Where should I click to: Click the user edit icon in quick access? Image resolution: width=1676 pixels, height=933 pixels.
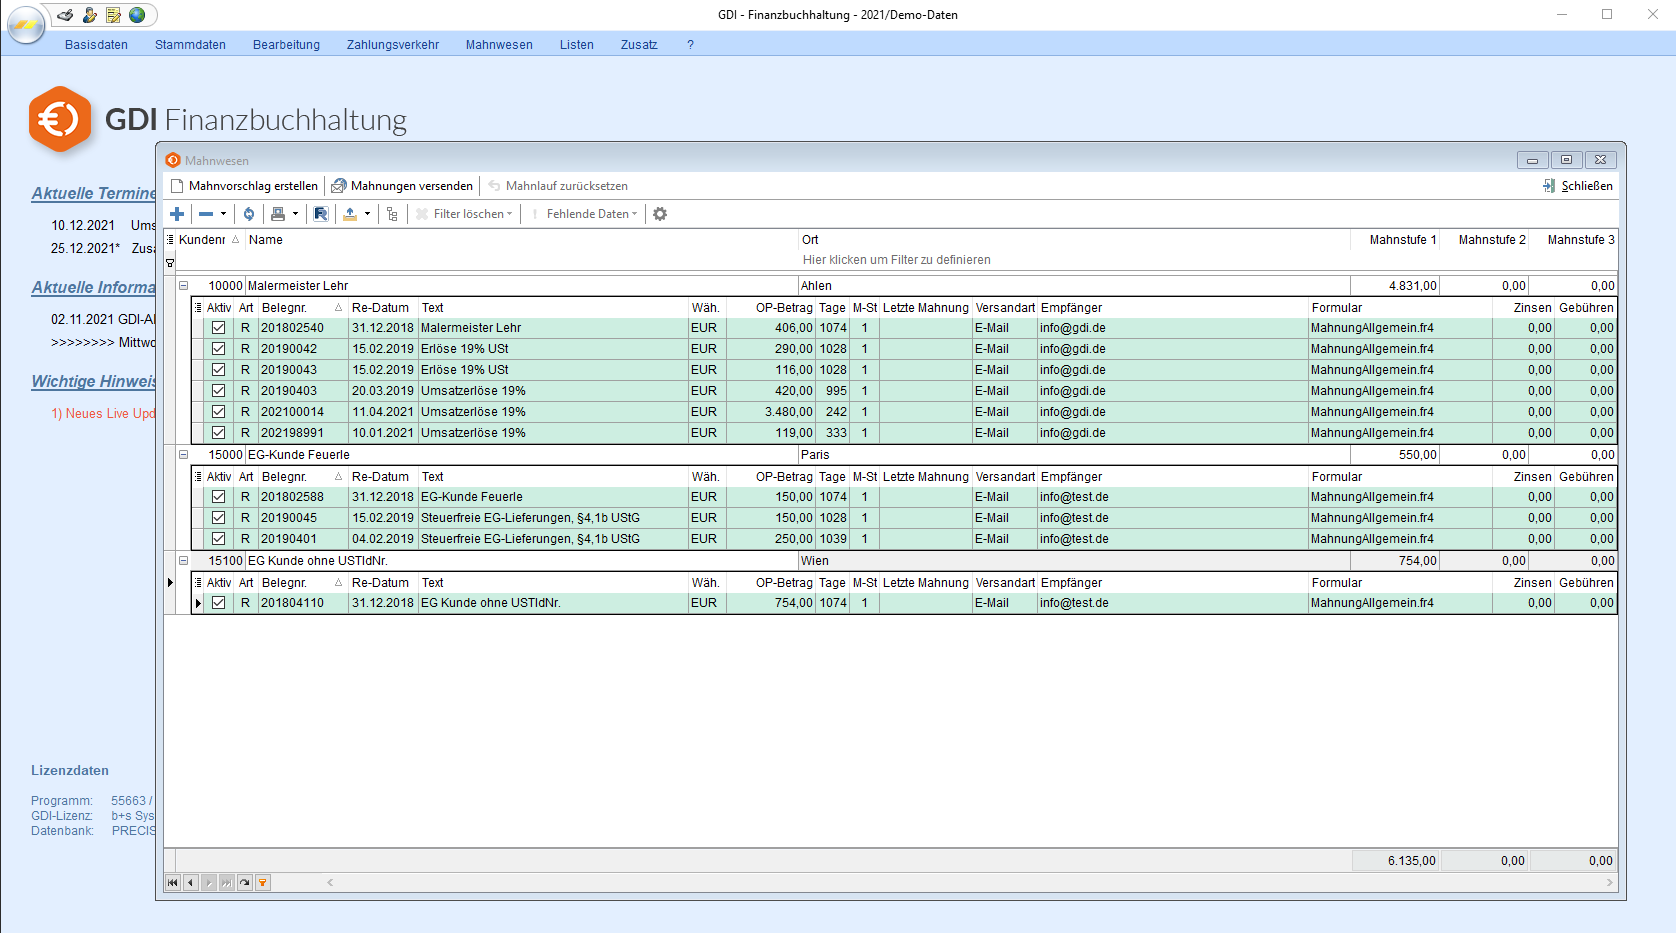tap(89, 15)
